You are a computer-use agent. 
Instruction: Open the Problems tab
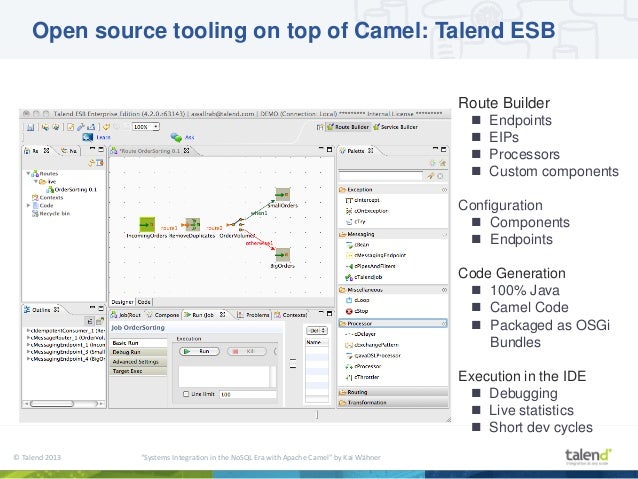point(253,315)
